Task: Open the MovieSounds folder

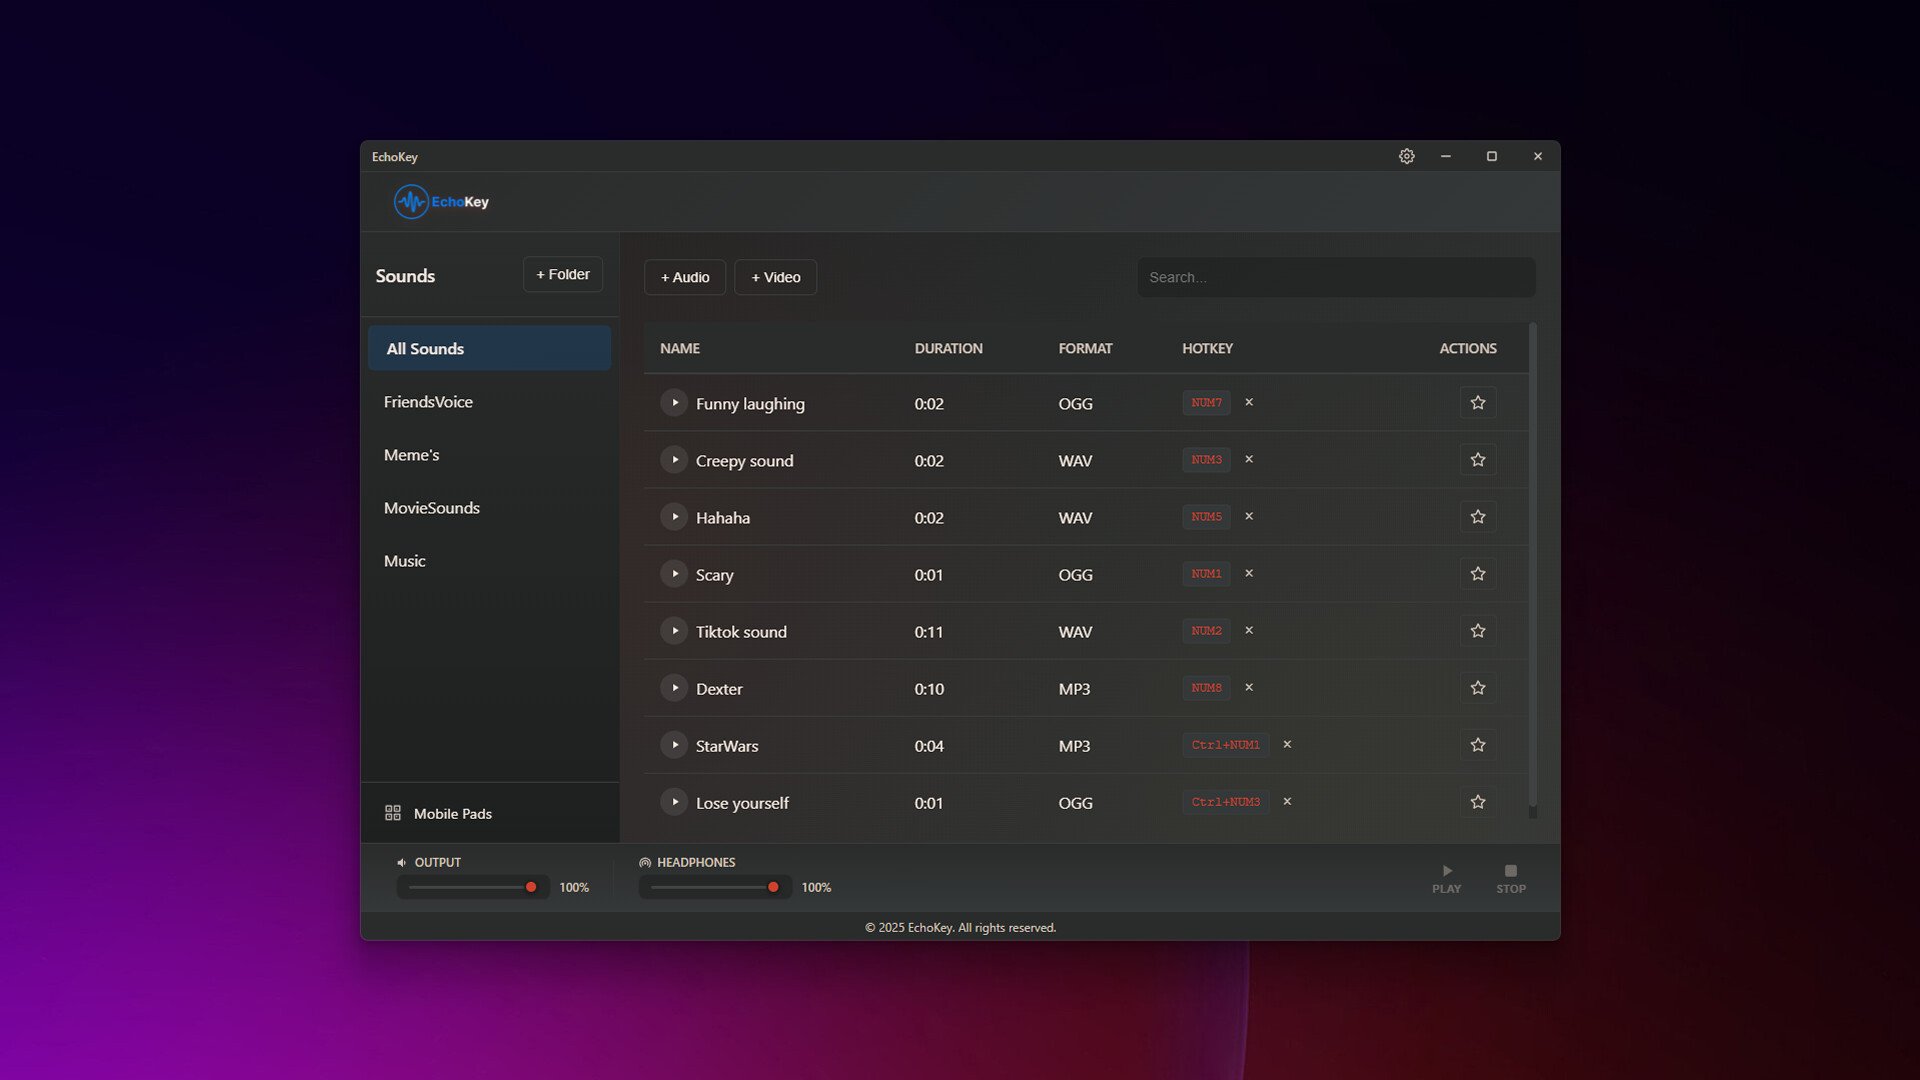Action: pos(432,508)
